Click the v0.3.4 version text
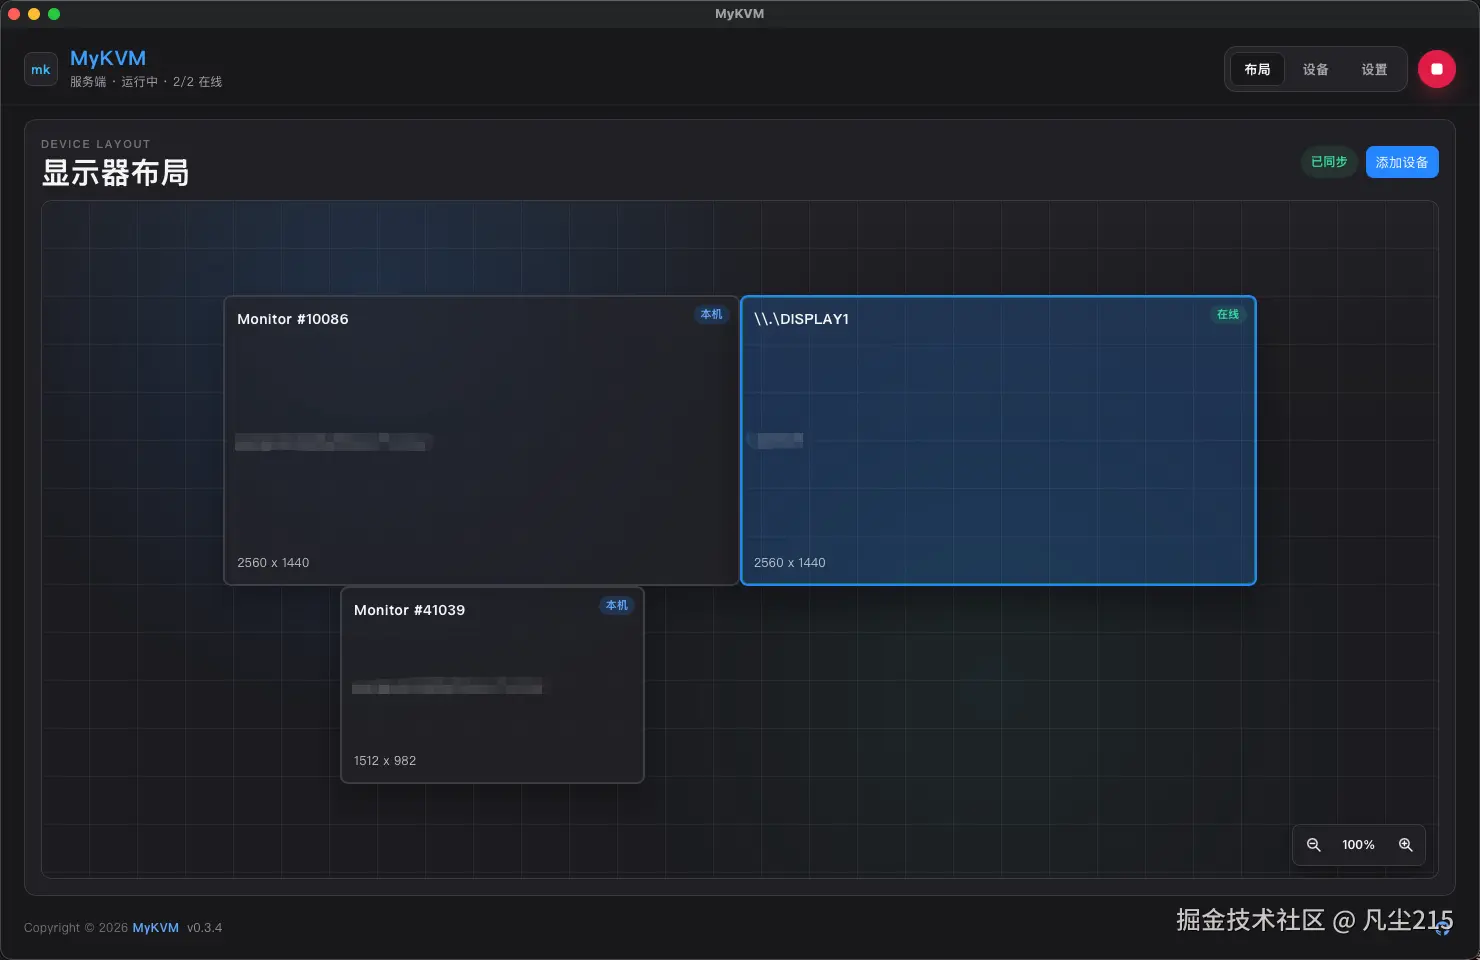 click(204, 928)
